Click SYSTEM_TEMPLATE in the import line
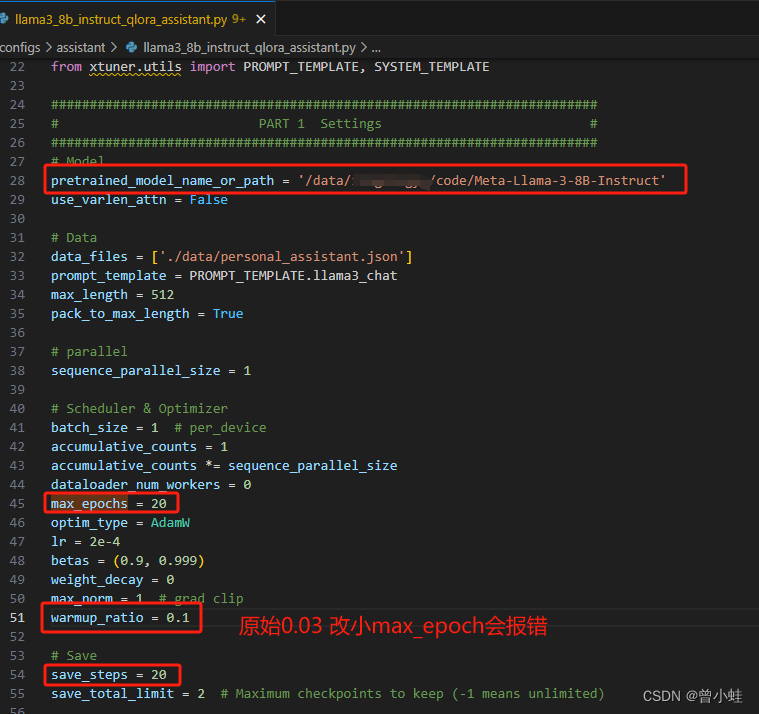759x714 pixels. tap(431, 67)
